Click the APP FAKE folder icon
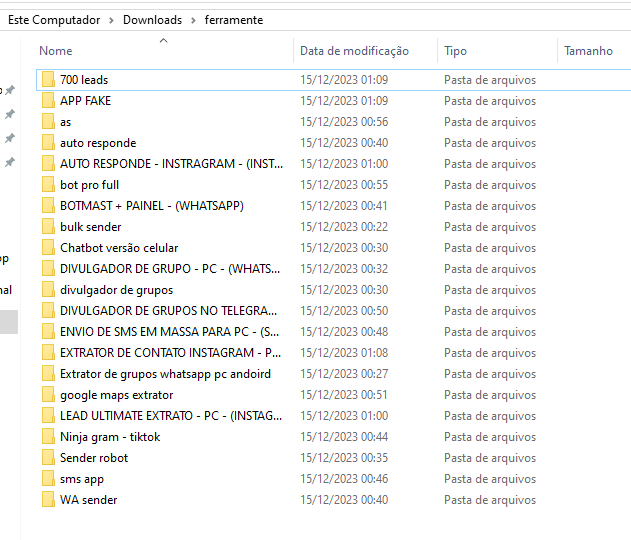631x540 pixels. (48, 100)
